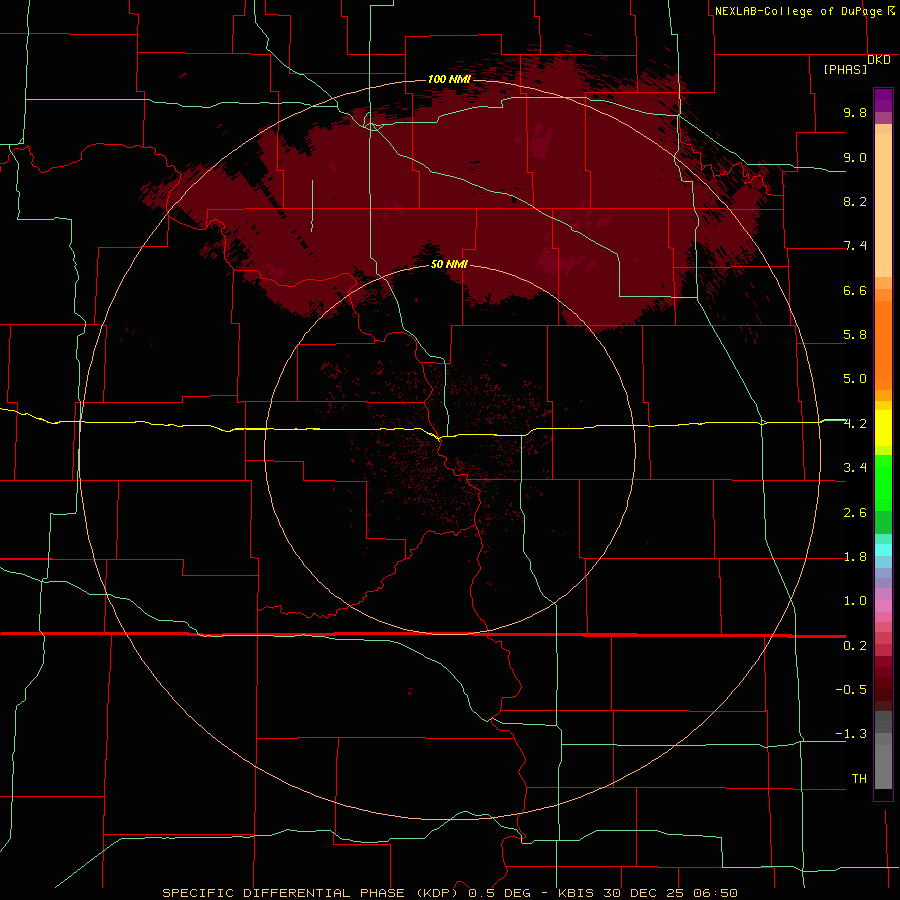Click the 0.5 DEG elevation text
The image size is (900, 900).
tap(501, 893)
